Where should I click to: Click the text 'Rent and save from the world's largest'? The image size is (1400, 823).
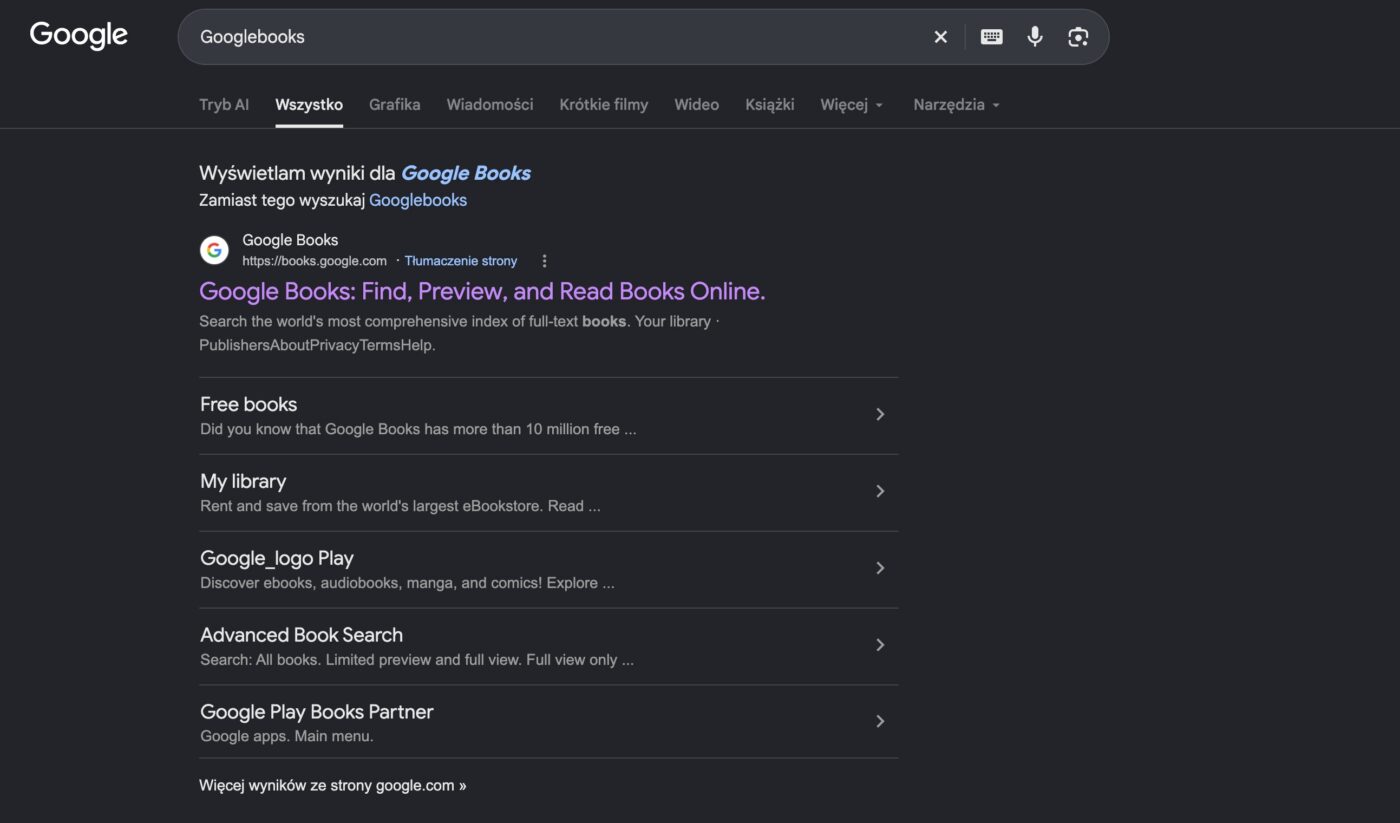pos(400,506)
